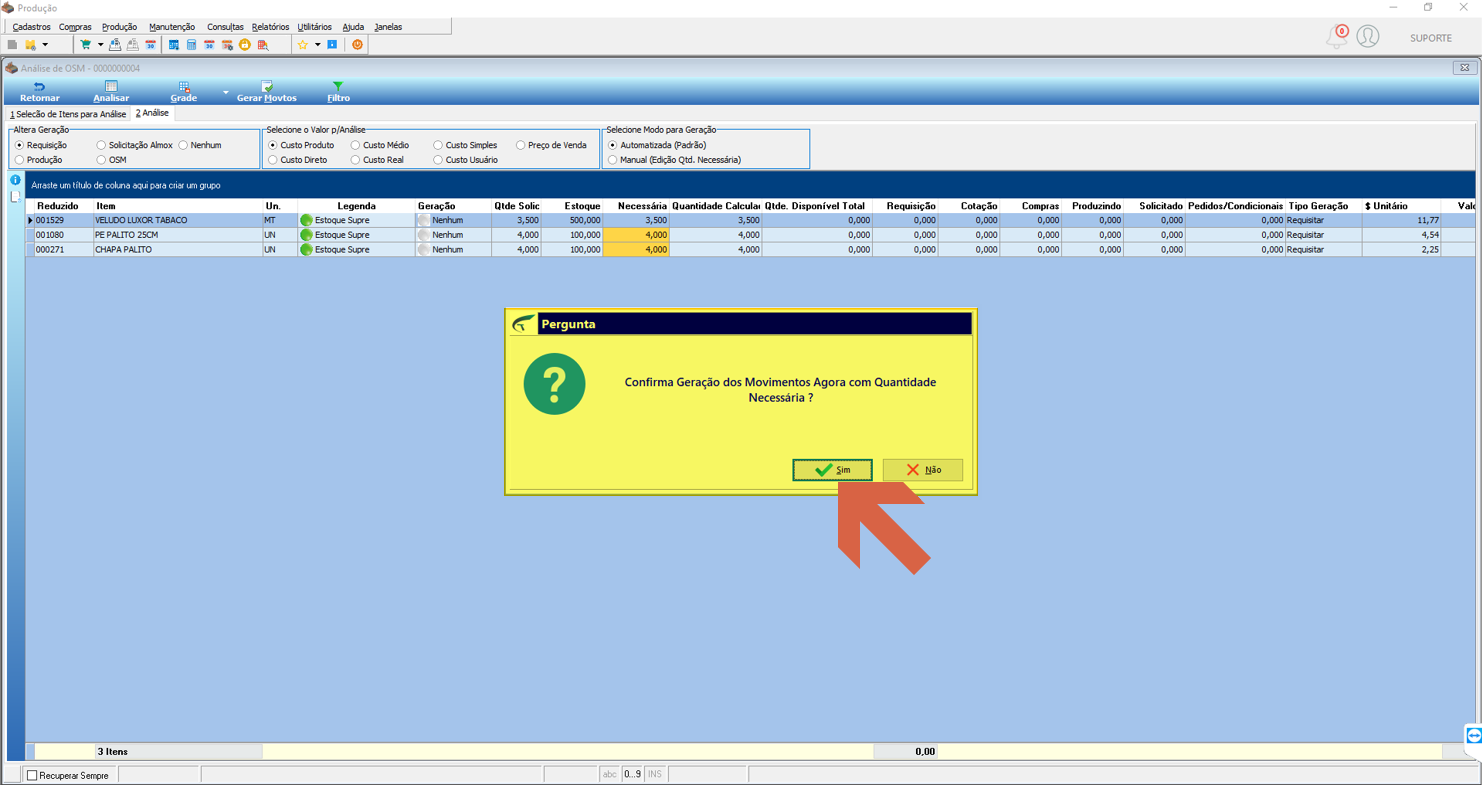Screen dimensions: 1482x786
Task: Click Gerar Movtos toolbar button
Action: 267,93
